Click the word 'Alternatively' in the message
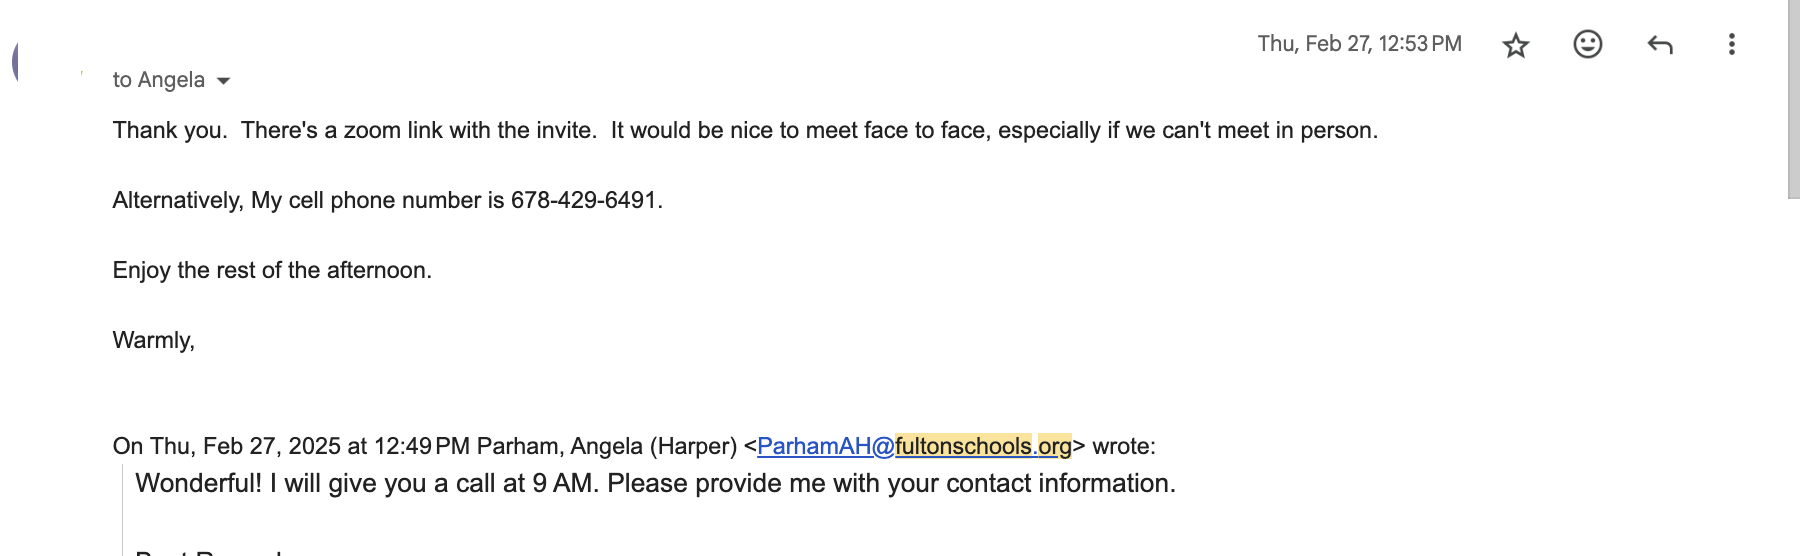Viewport: 1800px width, 556px height. pyautogui.click(x=177, y=200)
